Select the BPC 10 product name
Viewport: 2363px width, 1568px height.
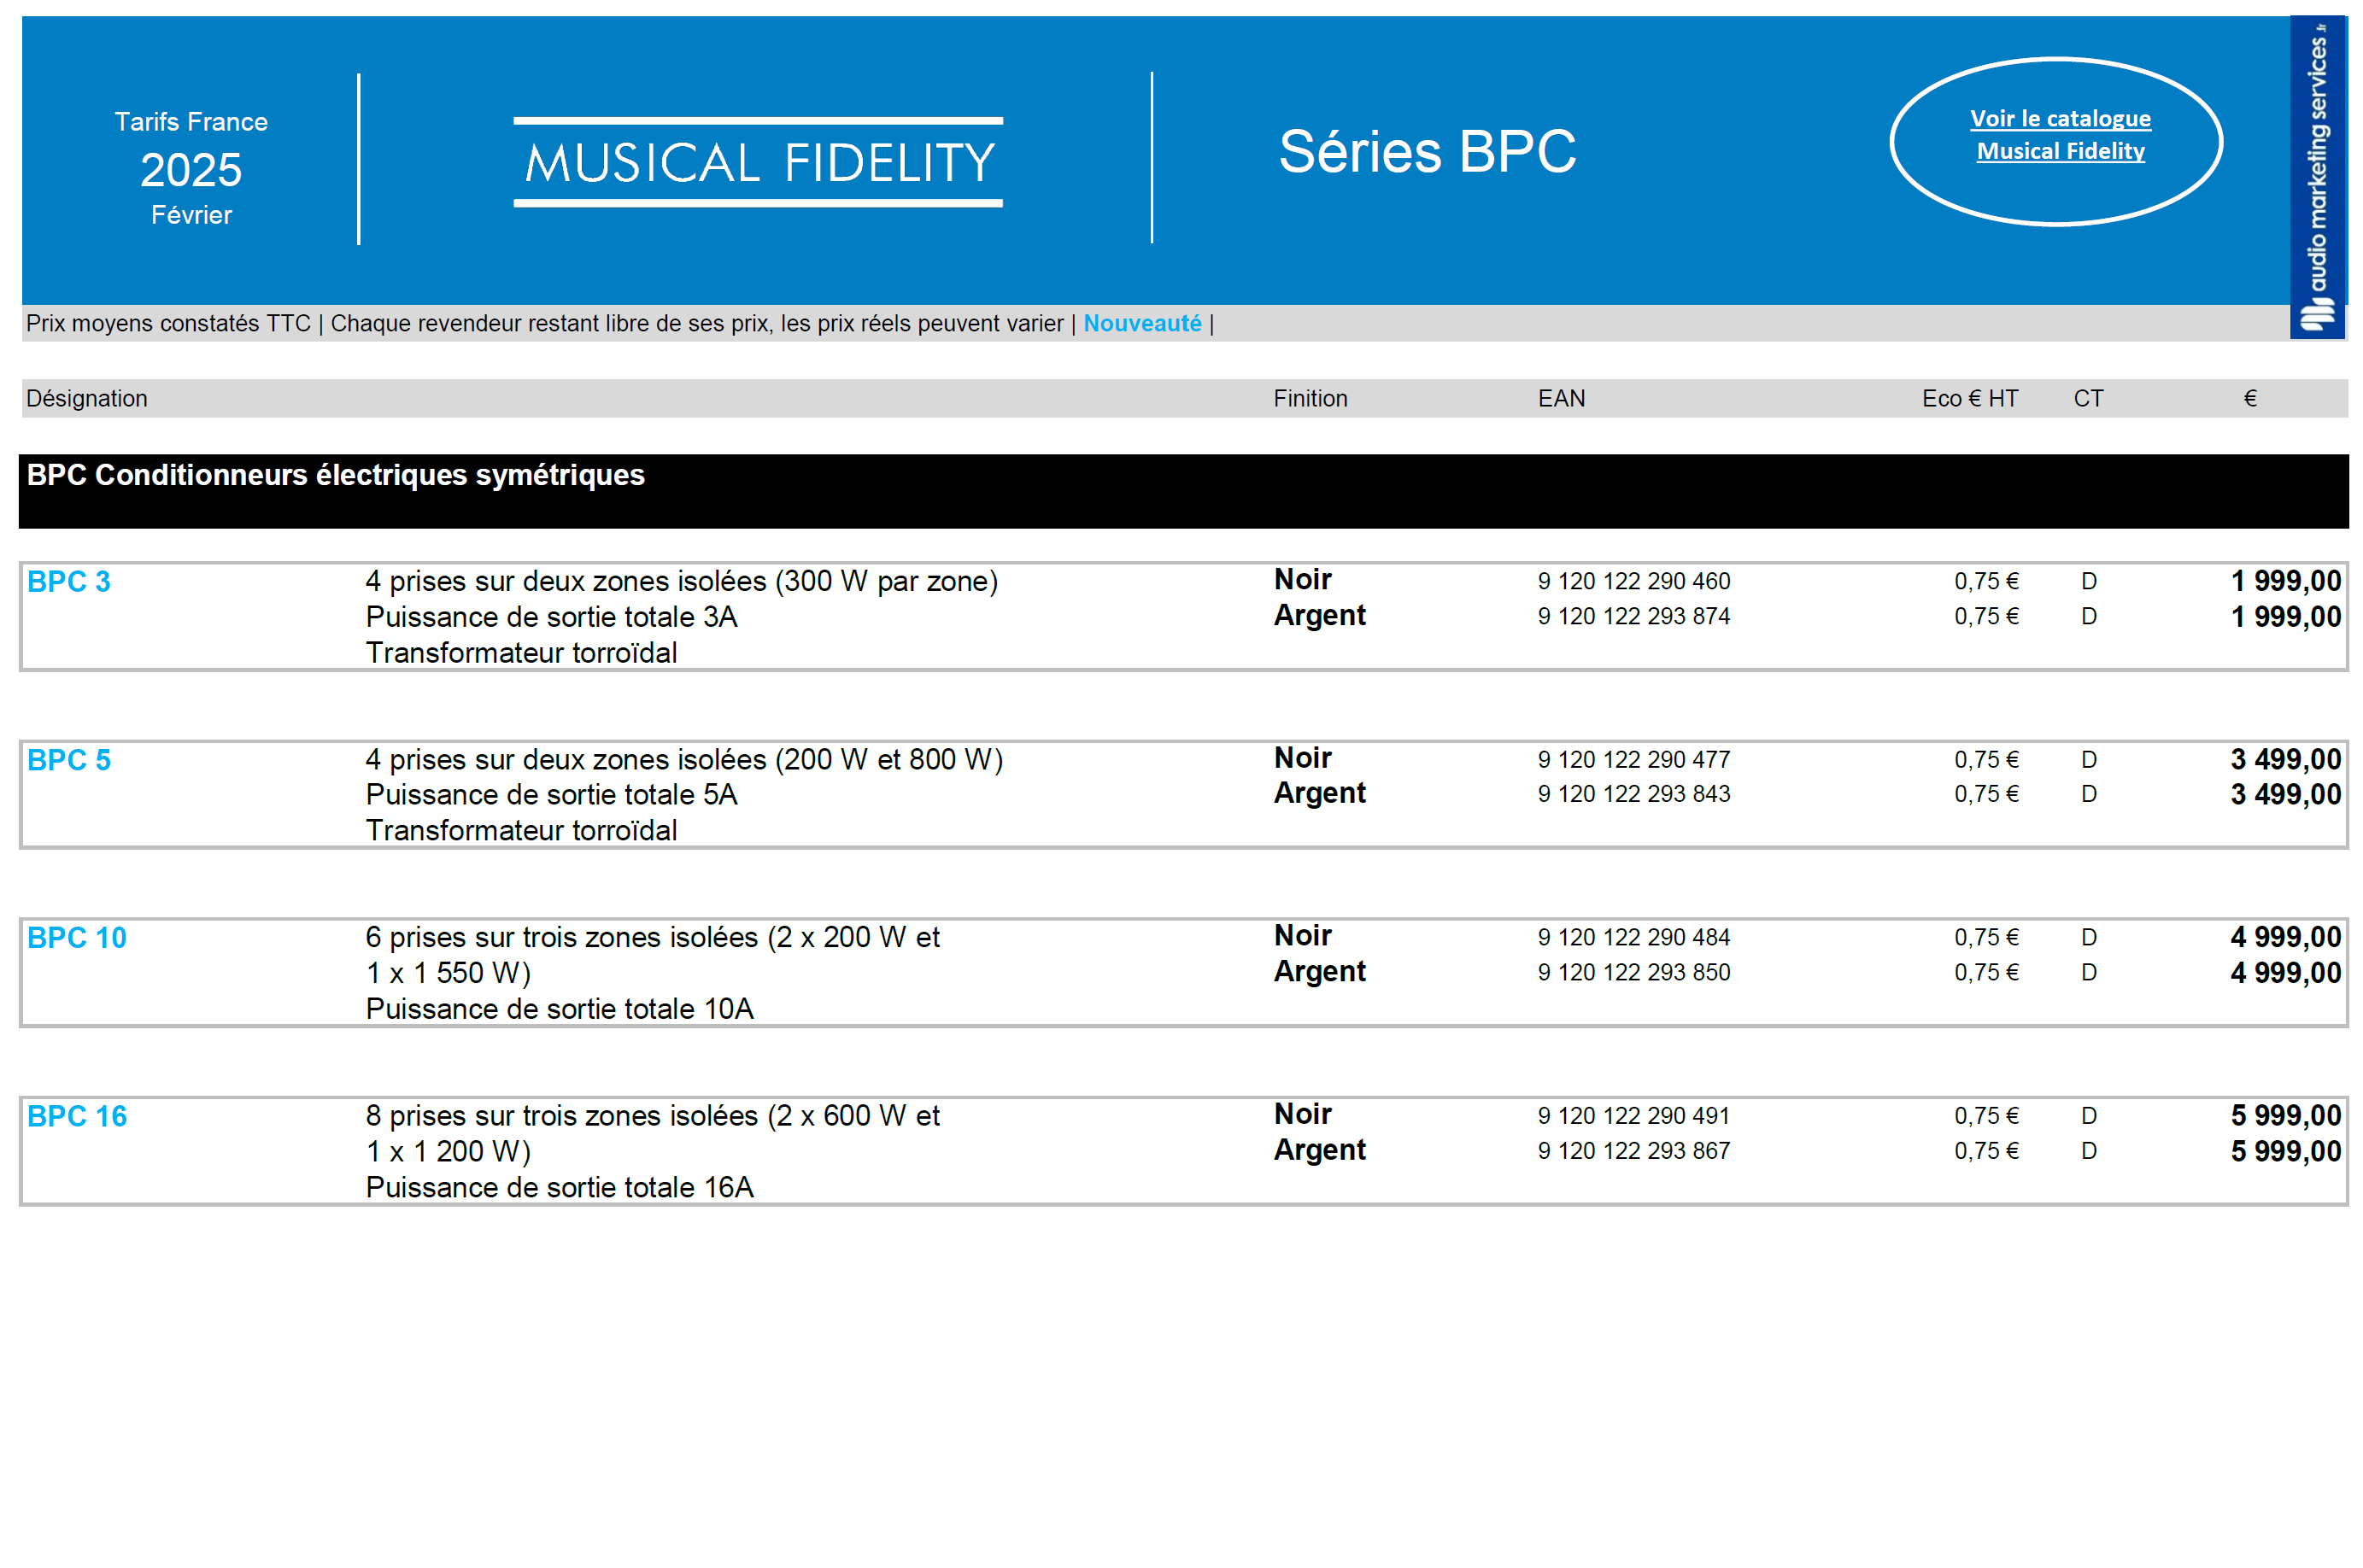(76, 938)
